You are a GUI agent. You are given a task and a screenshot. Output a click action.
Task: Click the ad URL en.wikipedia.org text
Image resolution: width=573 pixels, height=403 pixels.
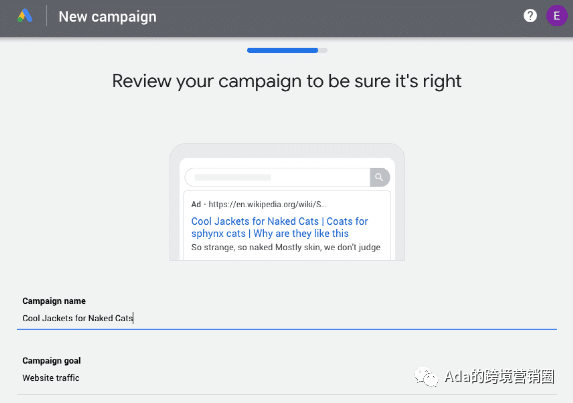tap(267, 204)
